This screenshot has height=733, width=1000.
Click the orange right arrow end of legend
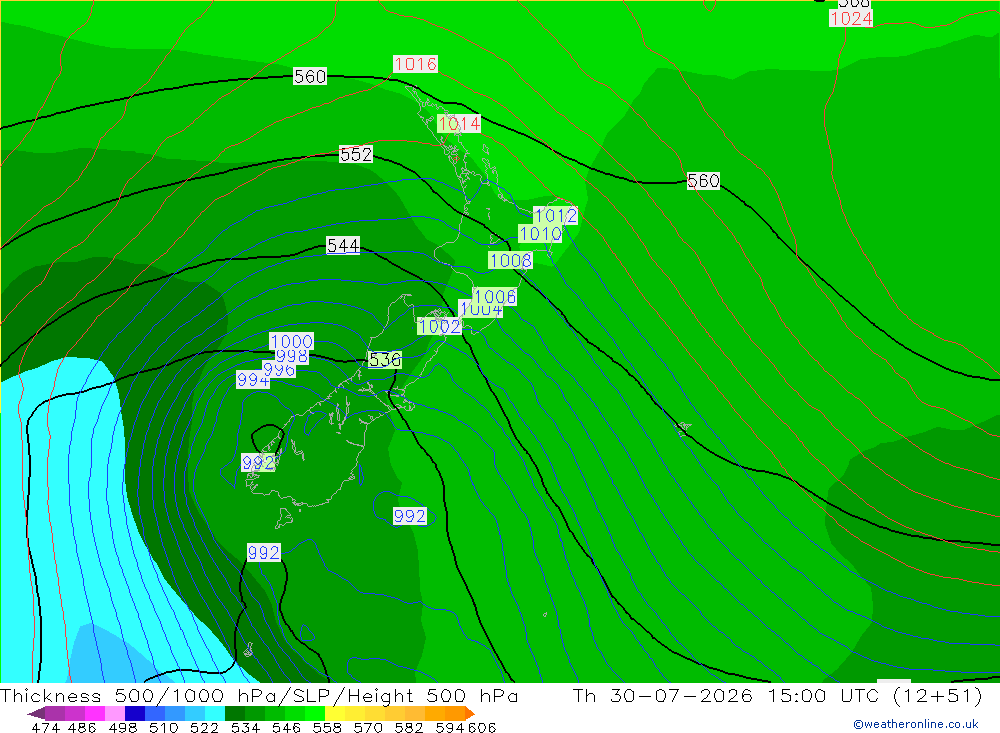point(470,713)
